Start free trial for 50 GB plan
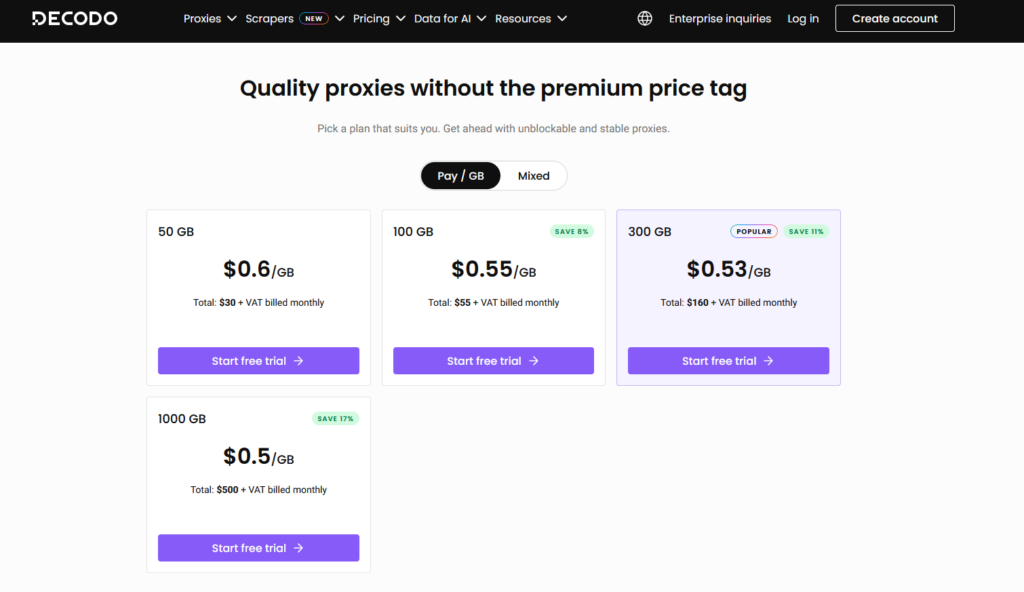This screenshot has height=592, width=1024. pos(258,361)
